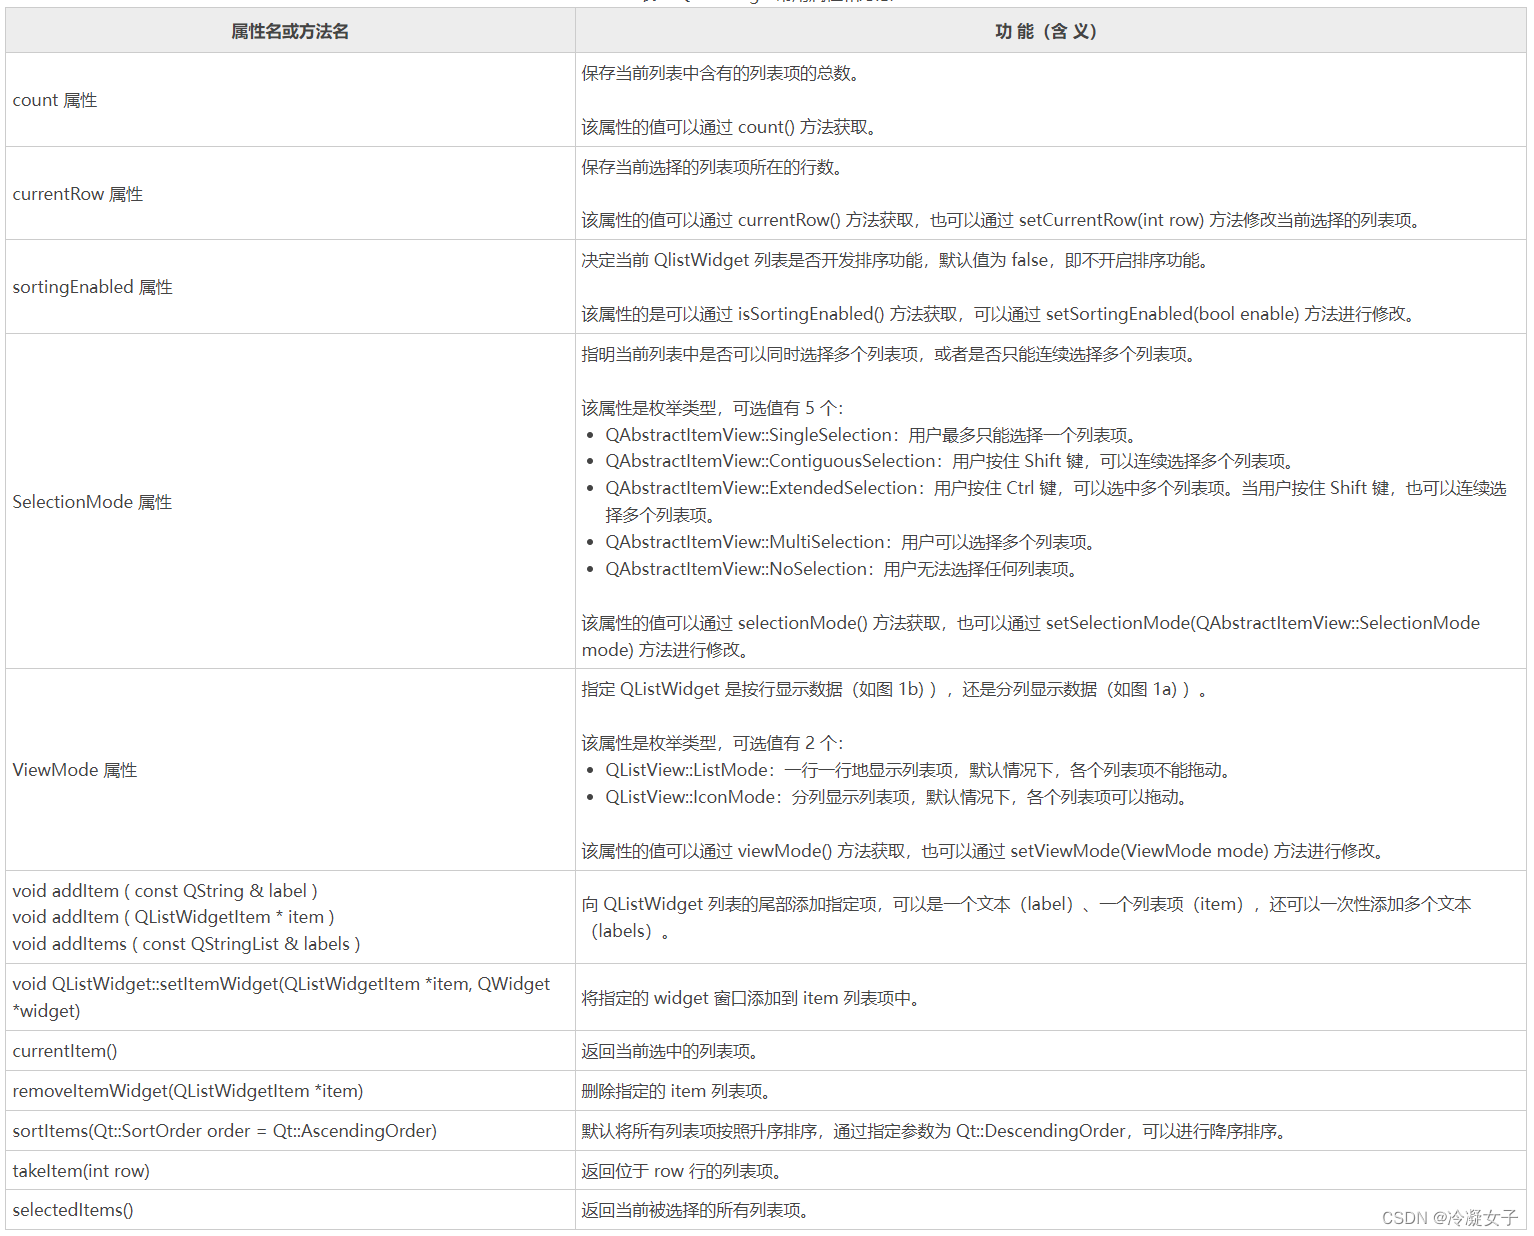1534x1236 pixels.
Task: Click the header cell 功 能（含 义）
Action: pyautogui.click(x=1050, y=31)
